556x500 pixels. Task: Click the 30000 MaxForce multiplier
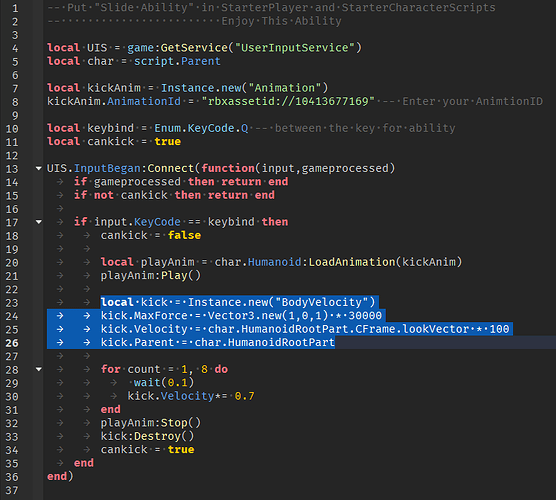tap(365, 316)
